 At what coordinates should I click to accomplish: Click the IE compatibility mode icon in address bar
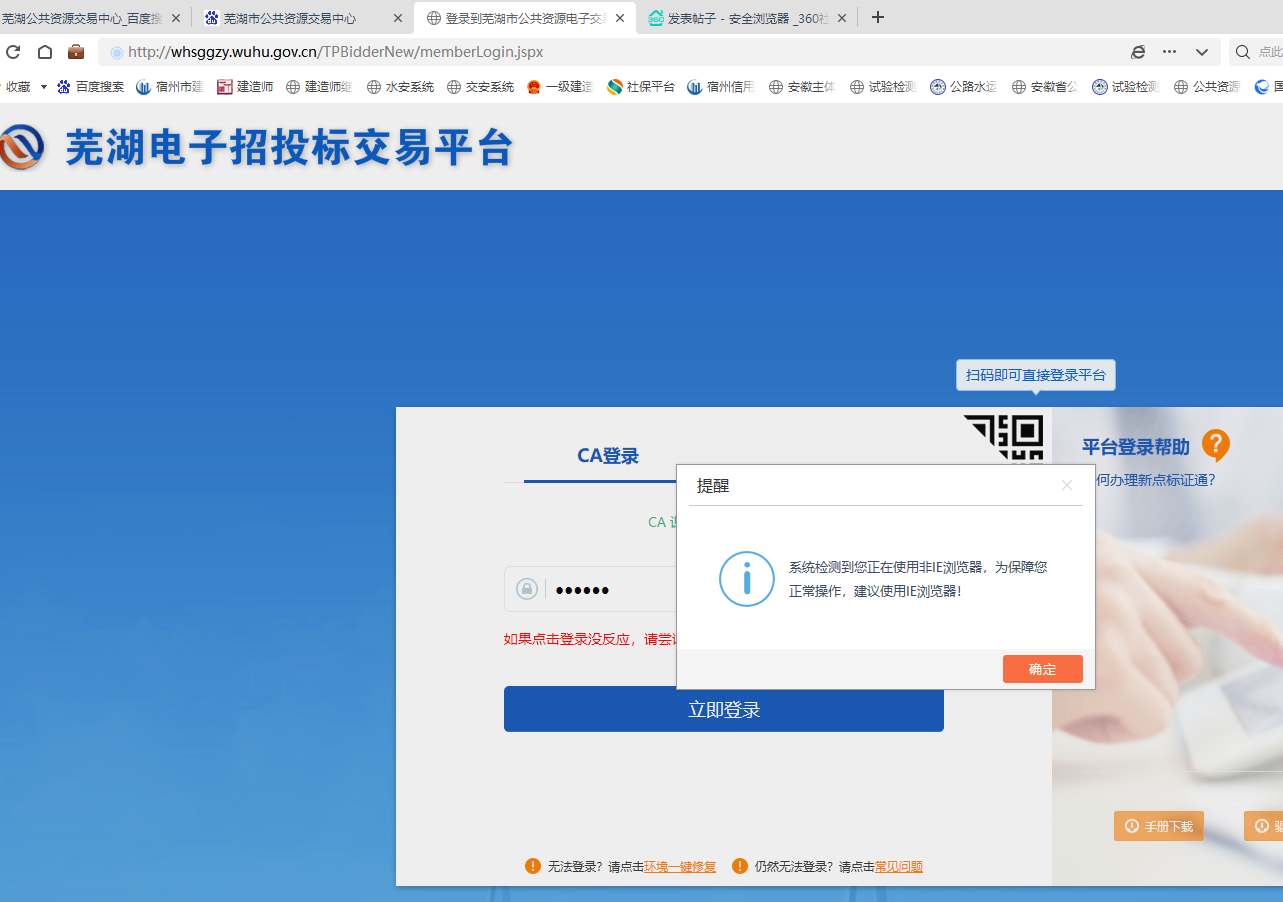pos(1138,52)
